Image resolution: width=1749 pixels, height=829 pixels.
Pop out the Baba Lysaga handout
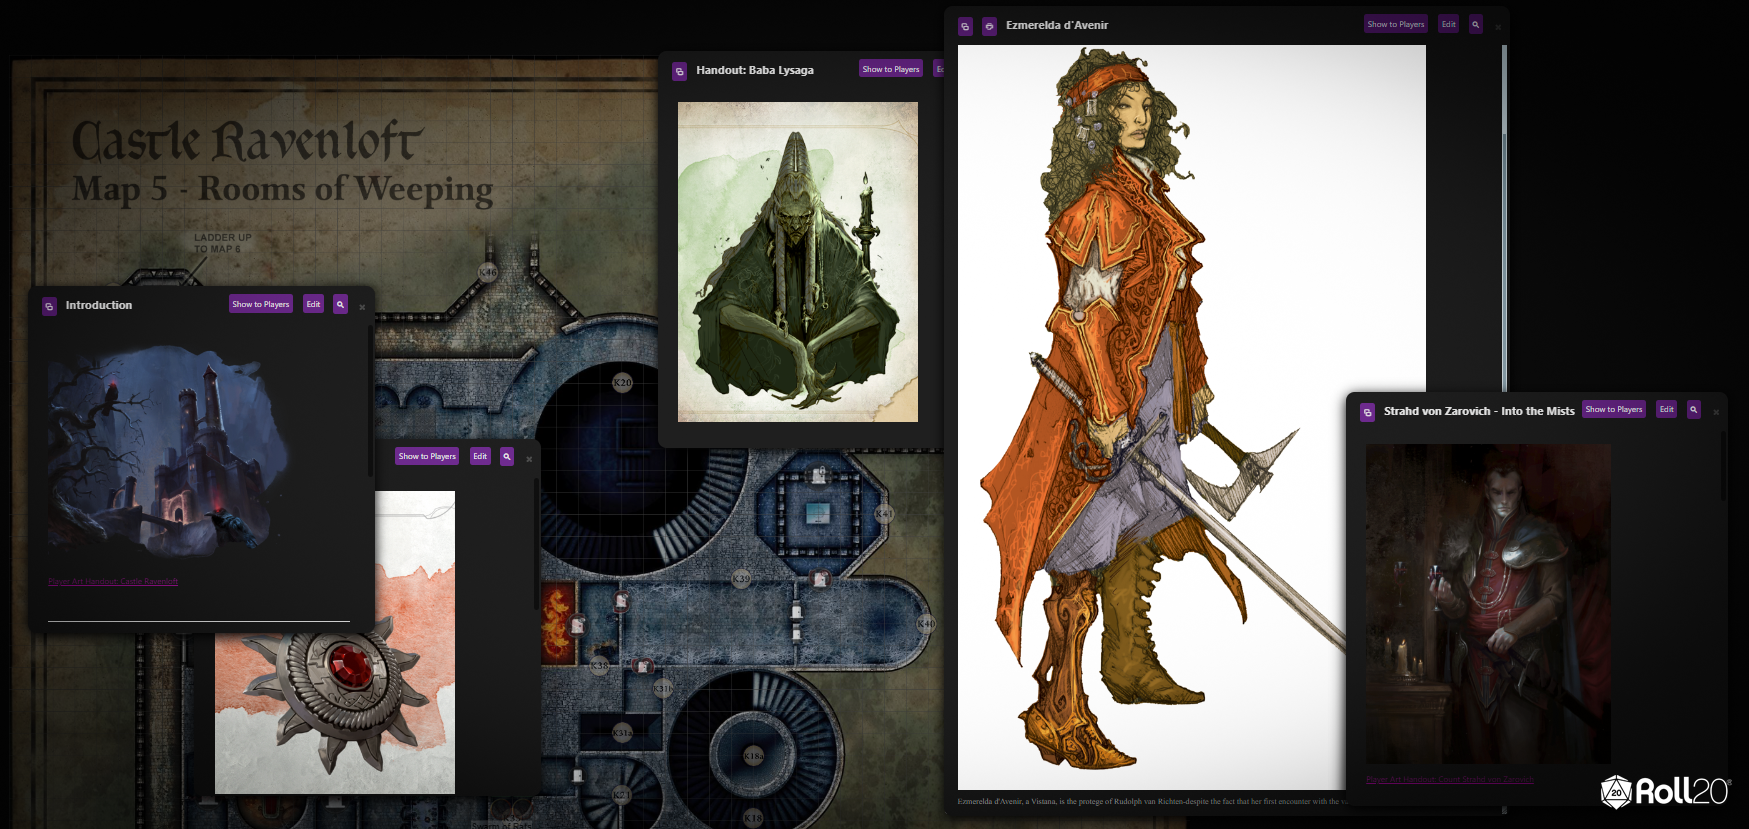click(x=679, y=71)
